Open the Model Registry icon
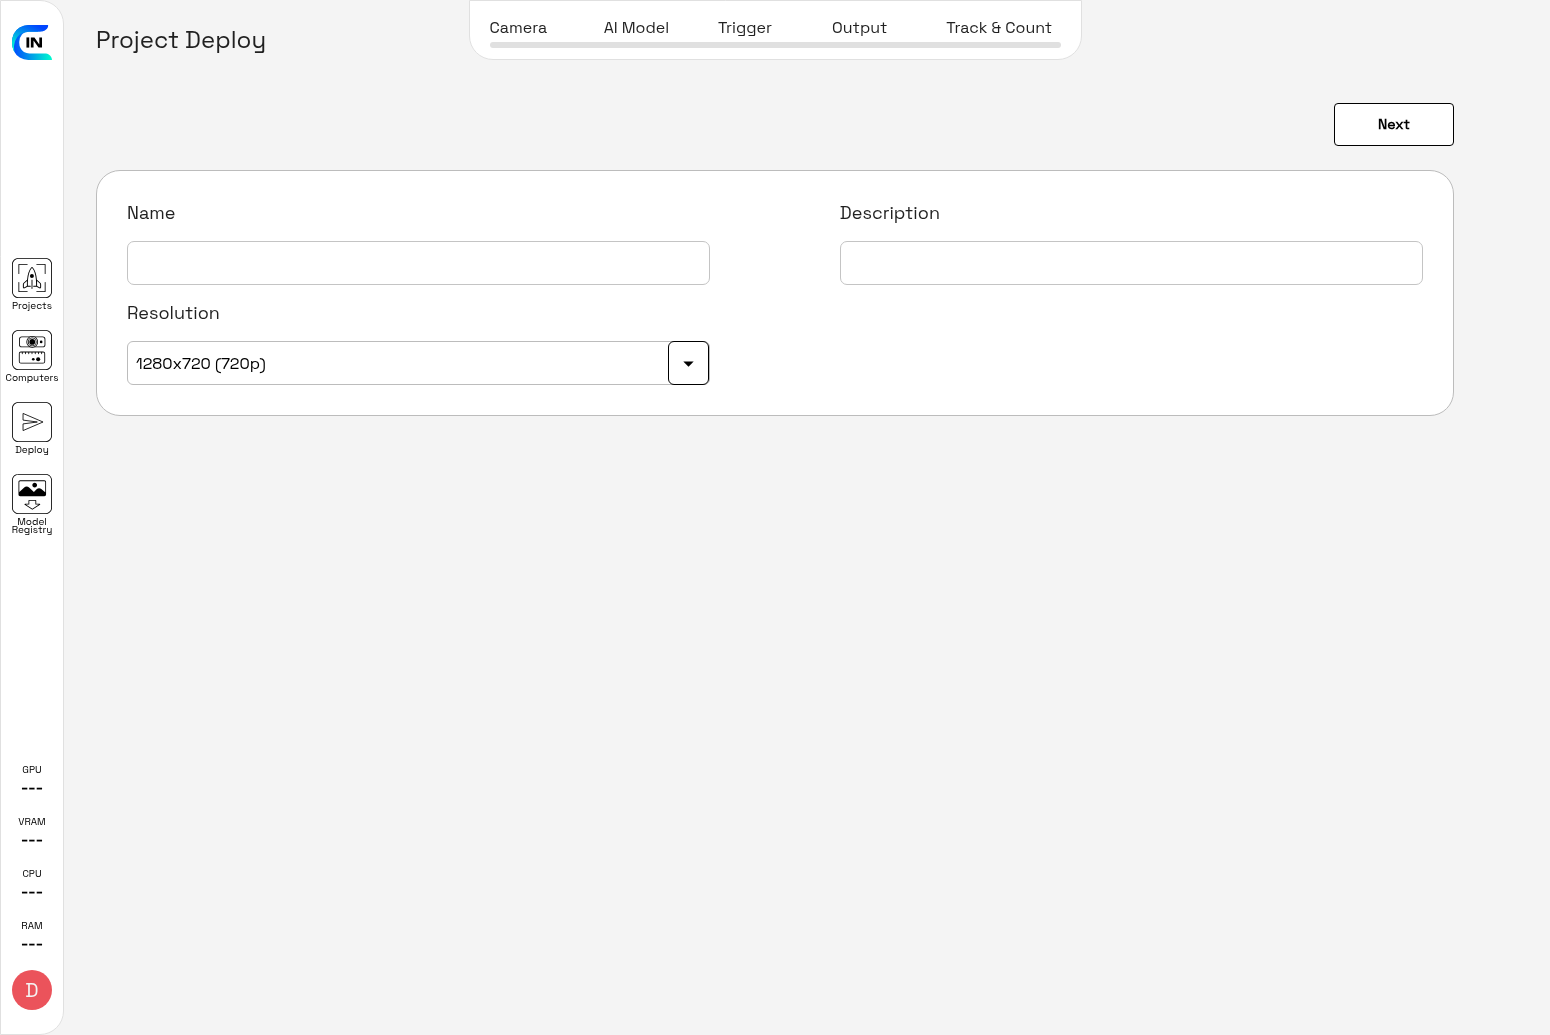The height and width of the screenshot is (1035, 1550). click(x=32, y=495)
